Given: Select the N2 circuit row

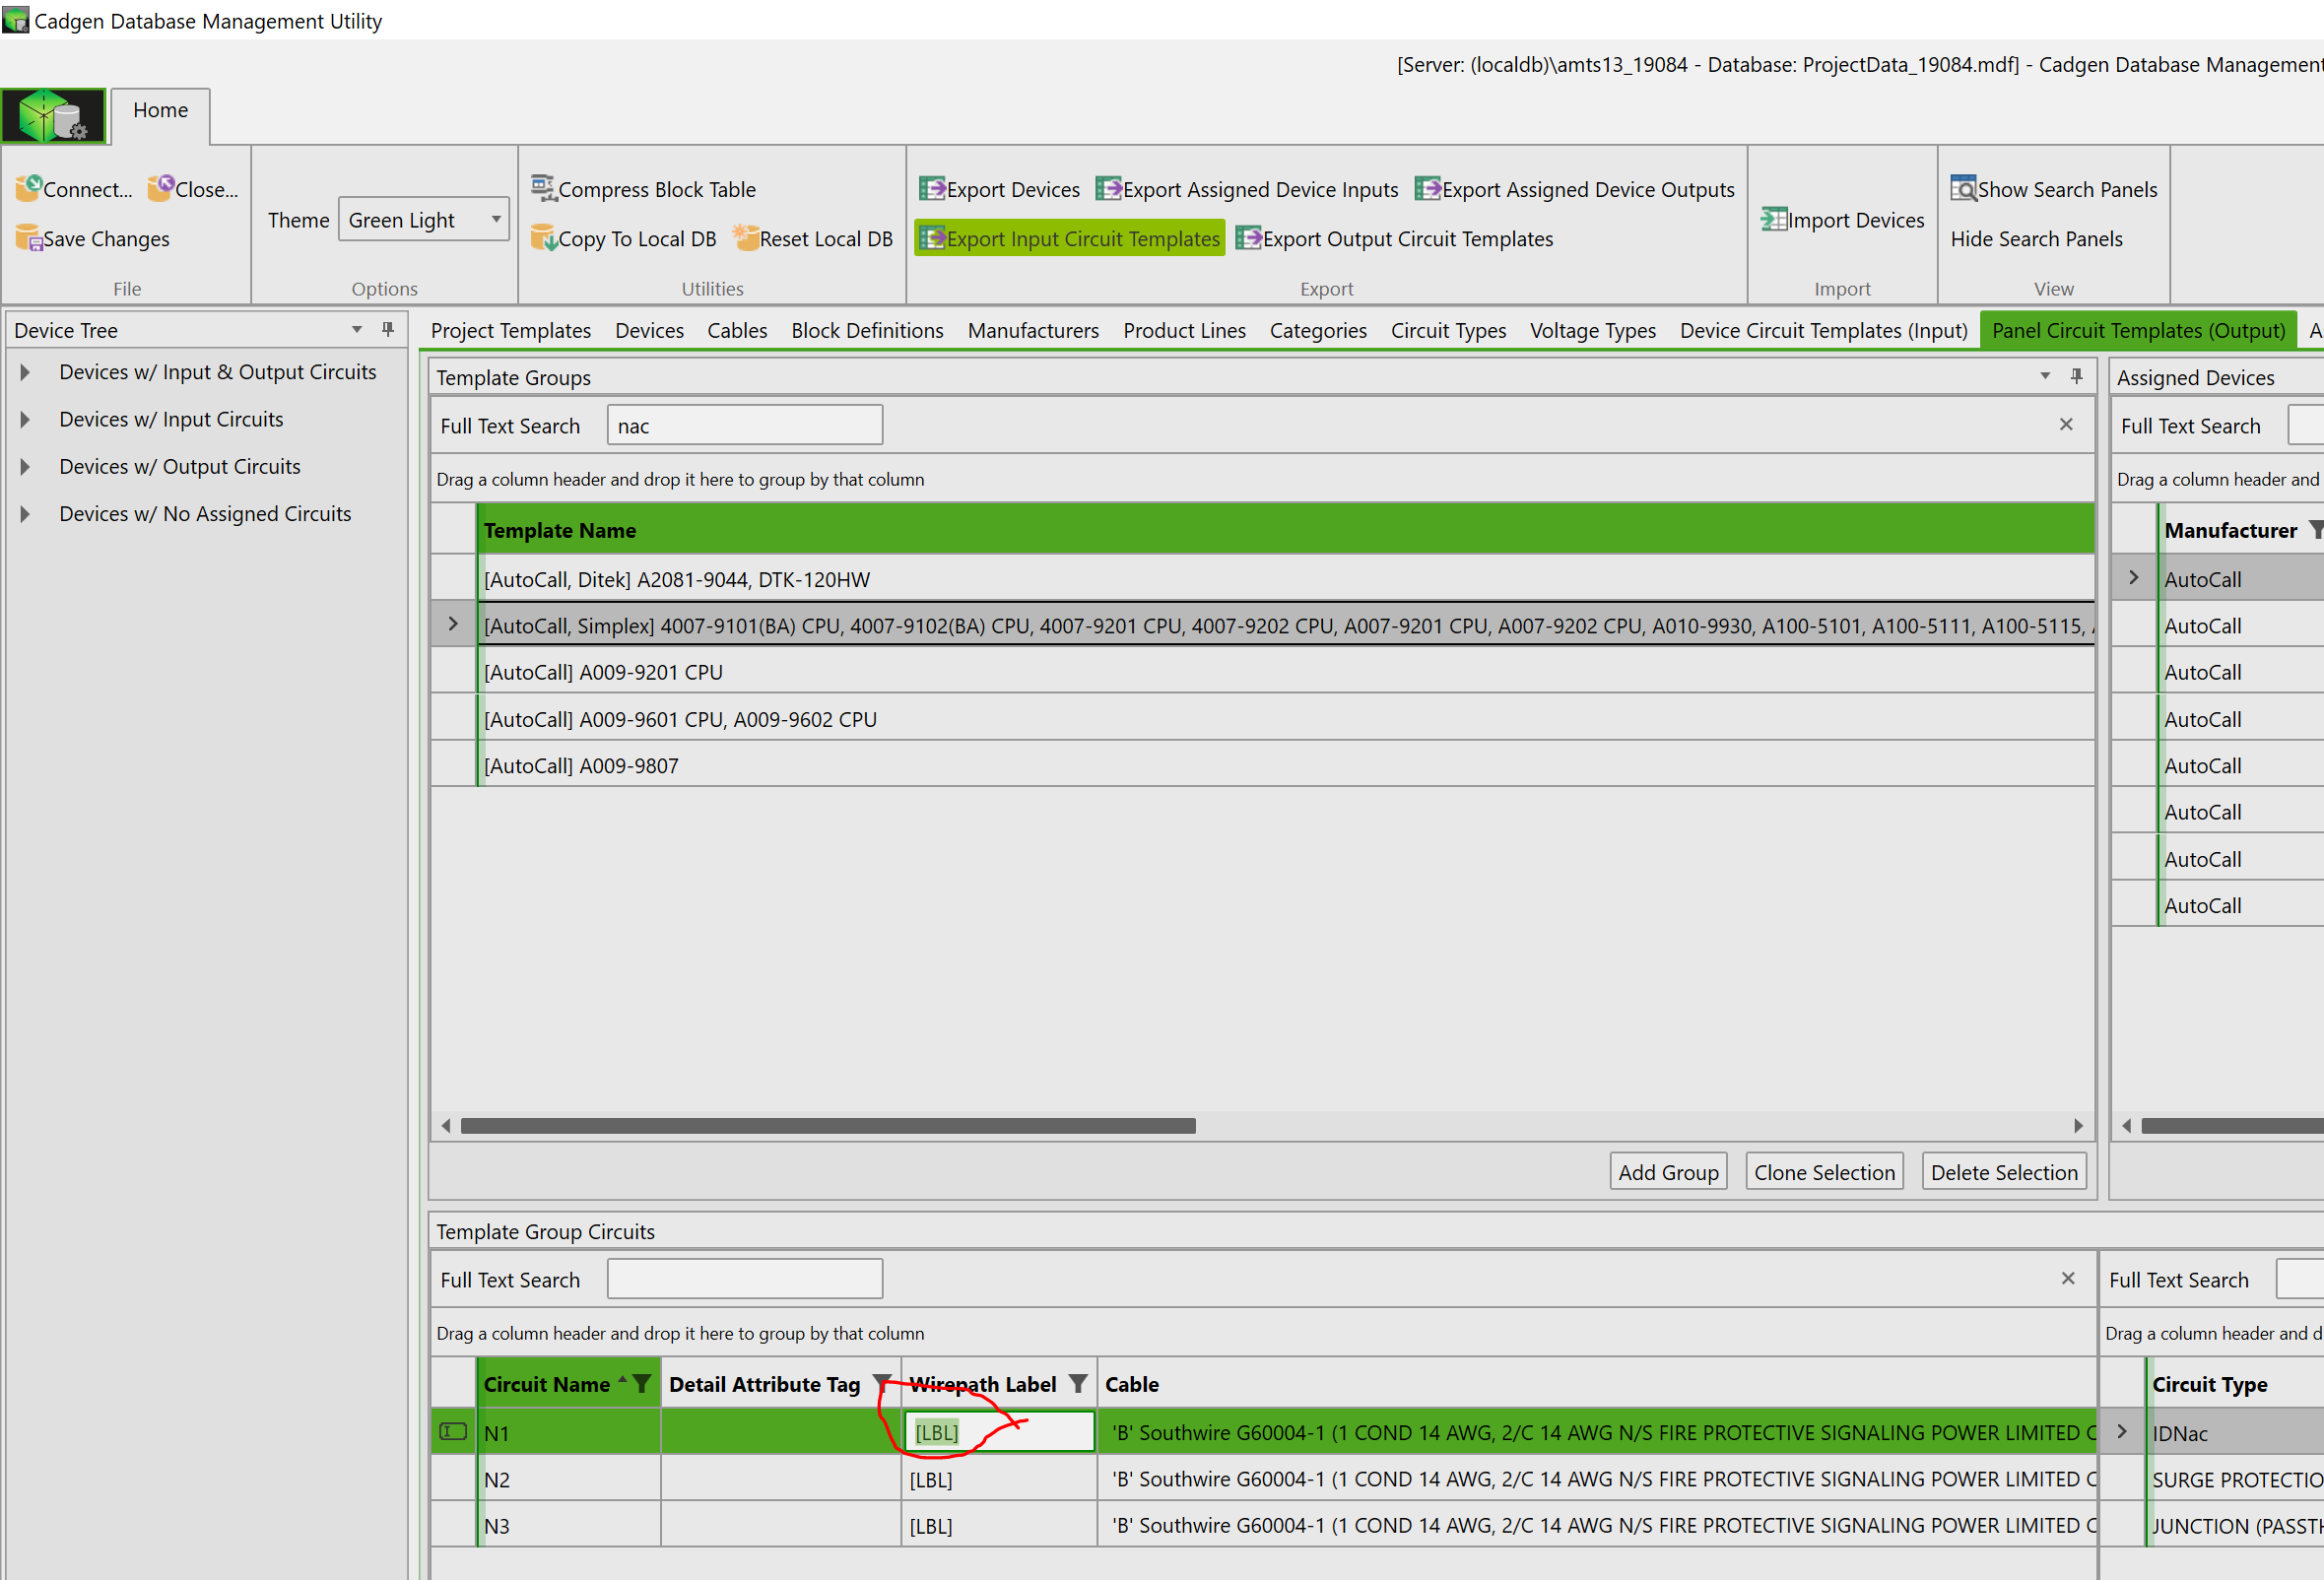Looking at the screenshot, I should click(1264, 1479).
